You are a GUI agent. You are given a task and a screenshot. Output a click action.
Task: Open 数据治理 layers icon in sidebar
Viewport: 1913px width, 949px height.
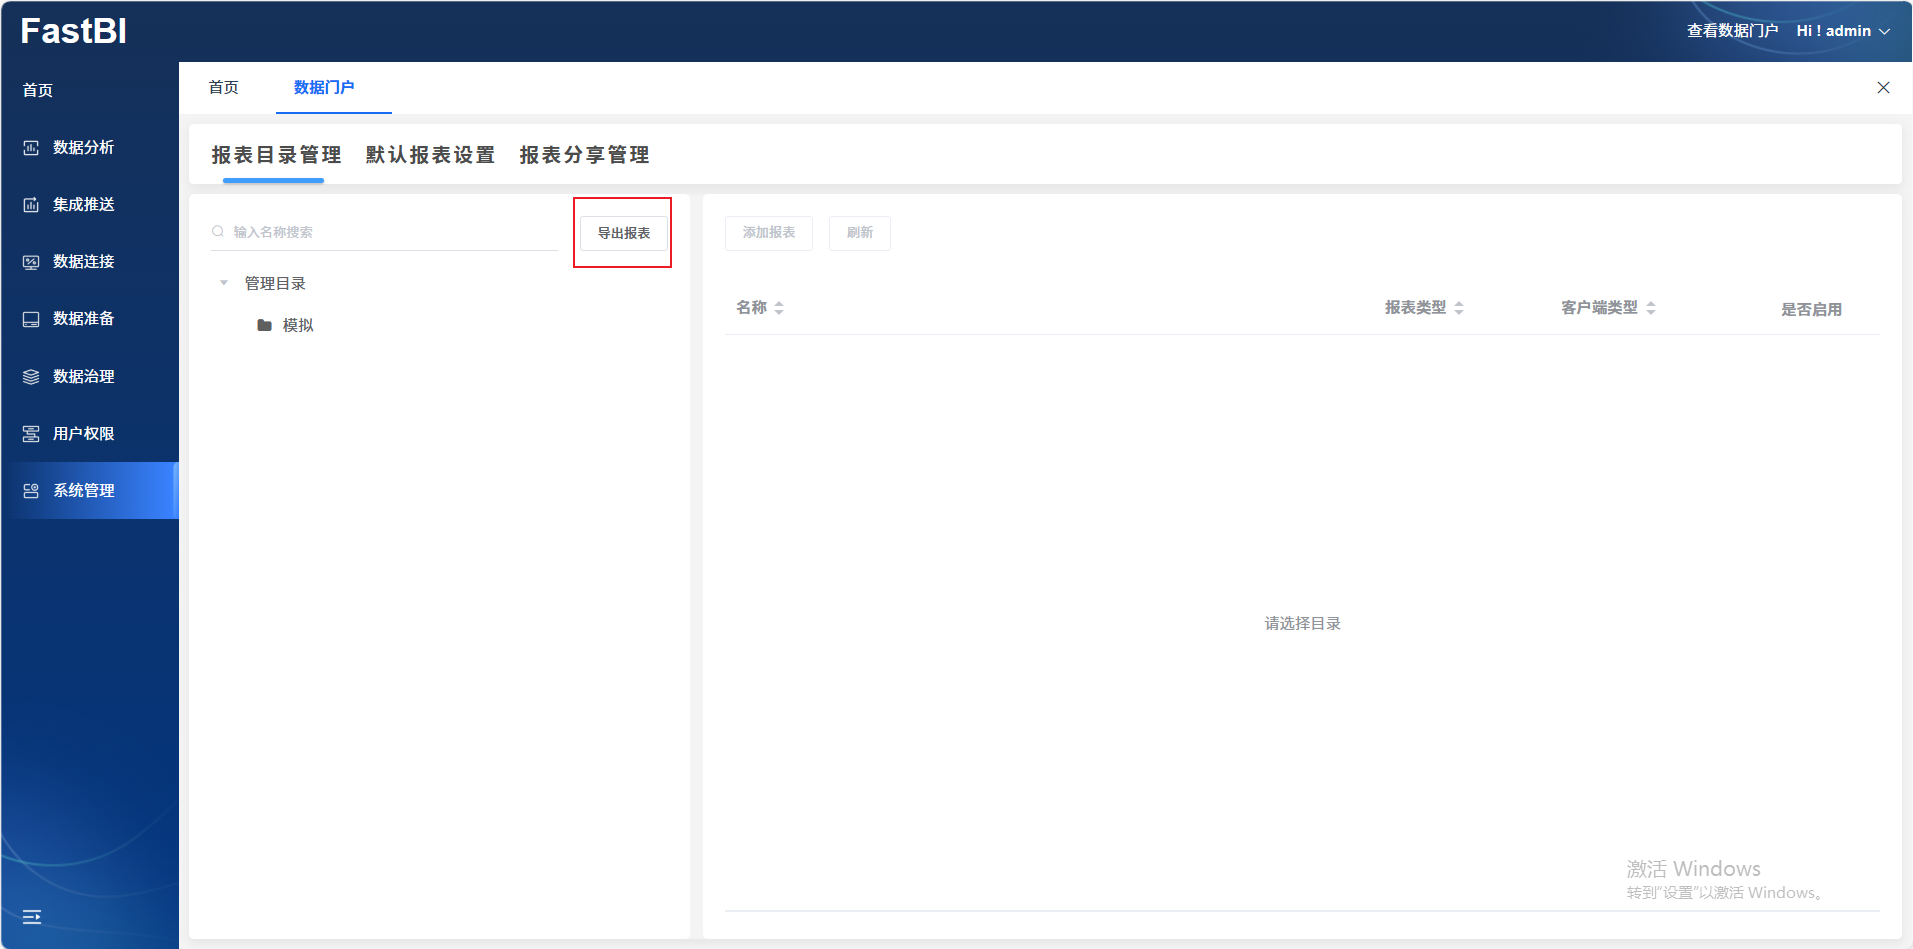click(31, 377)
